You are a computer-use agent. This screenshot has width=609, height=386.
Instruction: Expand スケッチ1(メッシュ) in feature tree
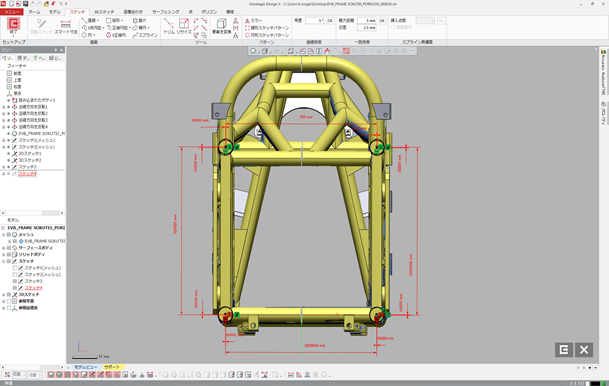point(3,140)
